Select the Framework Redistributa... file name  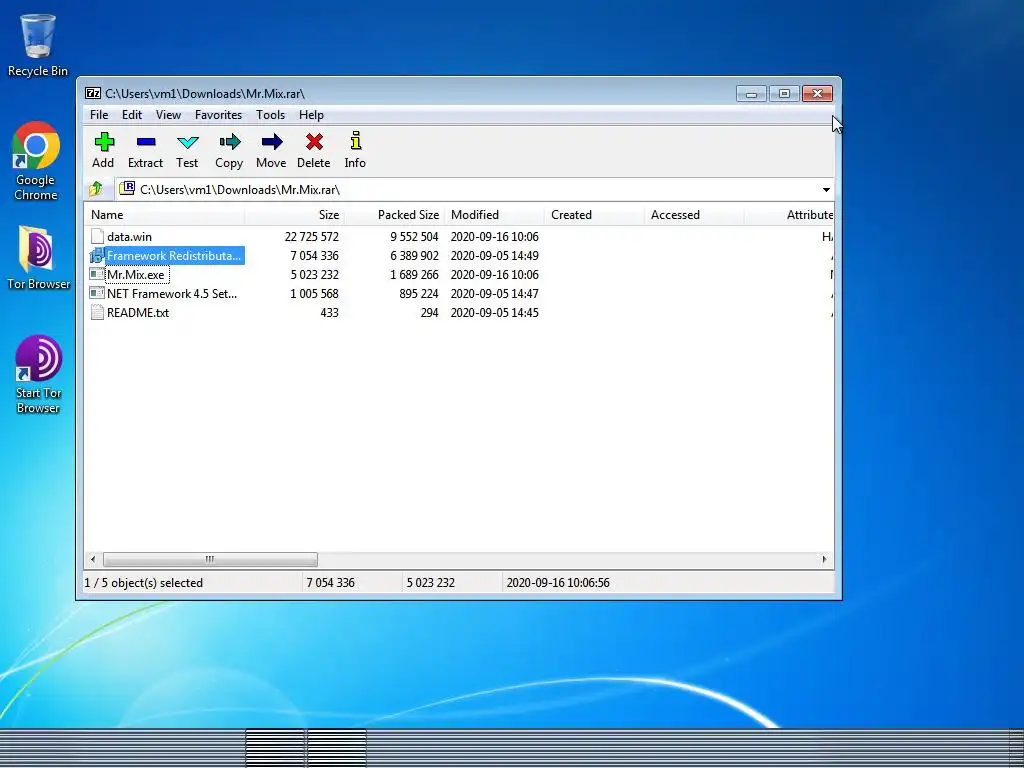pyautogui.click(x=174, y=255)
